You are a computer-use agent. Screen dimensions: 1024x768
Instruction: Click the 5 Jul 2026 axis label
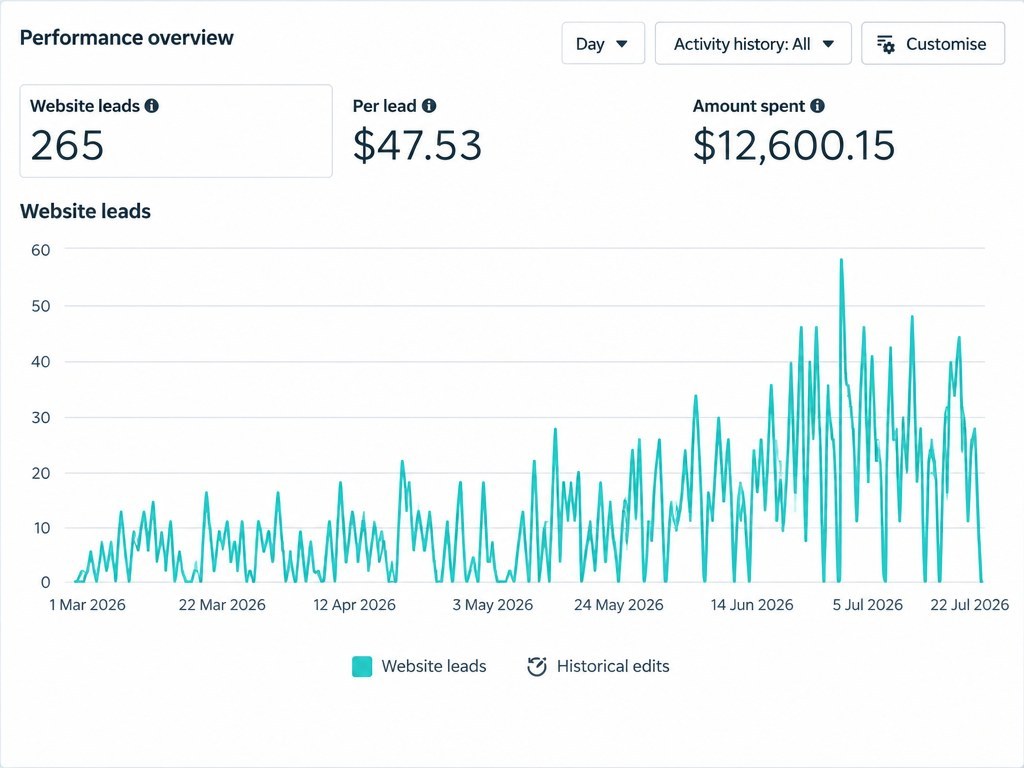click(867, 605)
